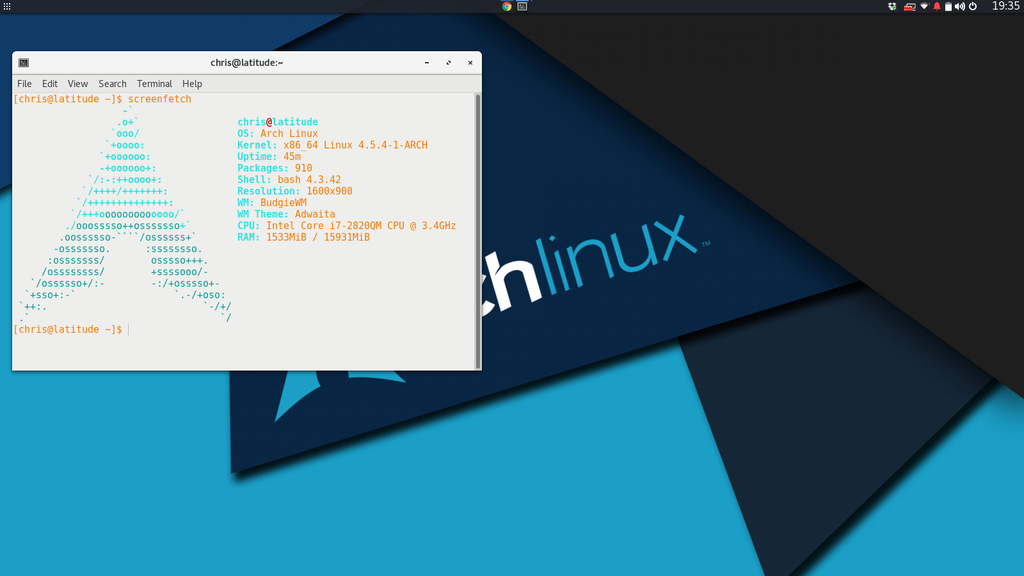Click the terminal's vertical scrollbar
1024x576 pixels.
click(x=478, y=231)
